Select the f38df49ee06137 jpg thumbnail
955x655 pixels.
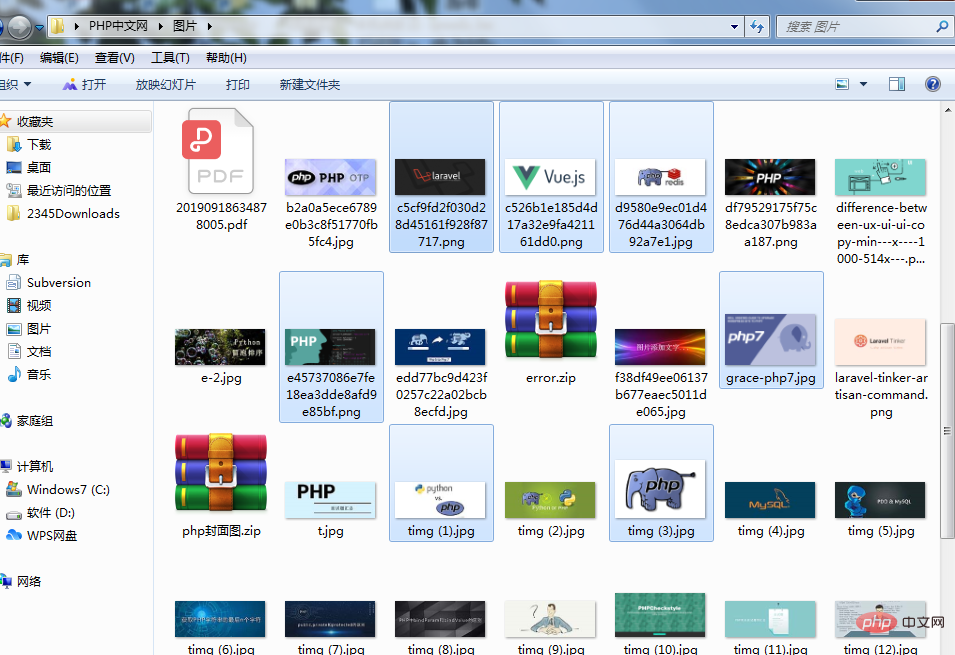(x=661, y=347)
